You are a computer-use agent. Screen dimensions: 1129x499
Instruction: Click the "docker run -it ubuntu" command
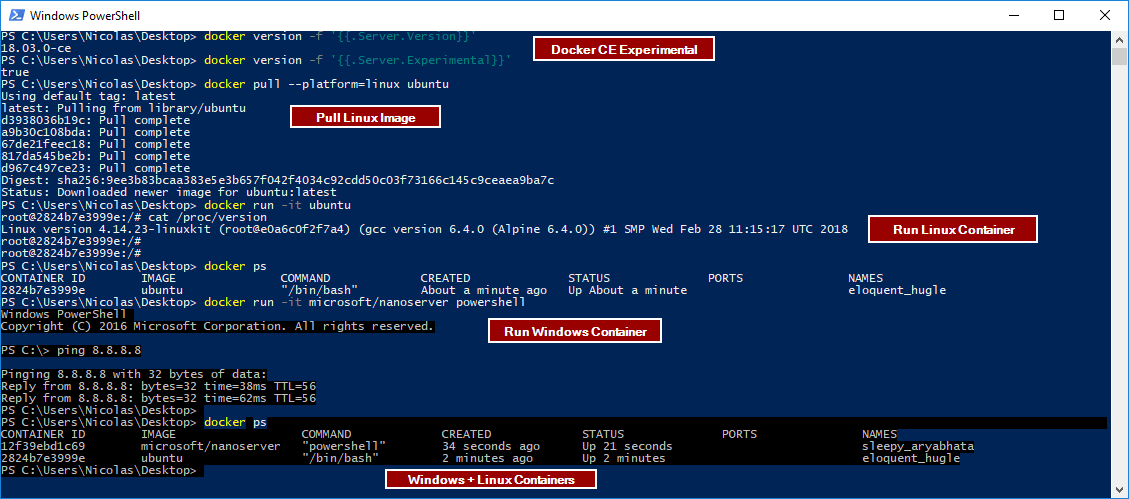278,205
